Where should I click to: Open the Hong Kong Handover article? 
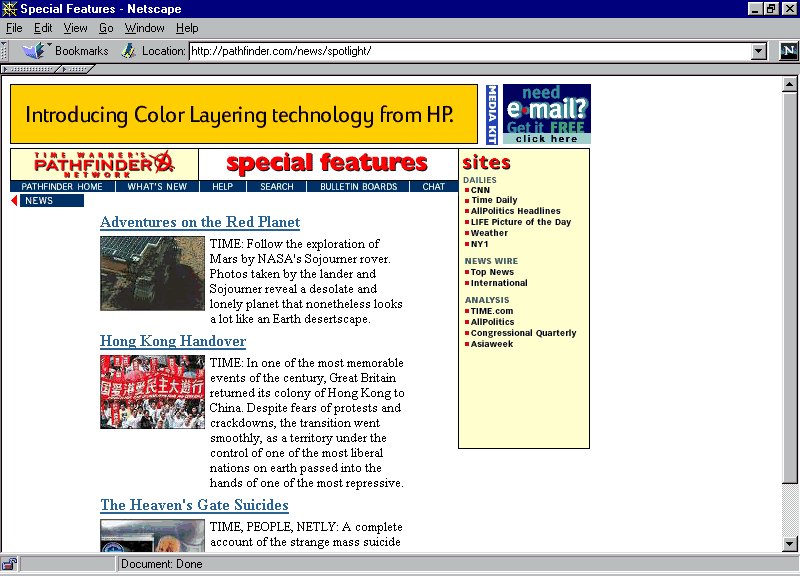173,341
